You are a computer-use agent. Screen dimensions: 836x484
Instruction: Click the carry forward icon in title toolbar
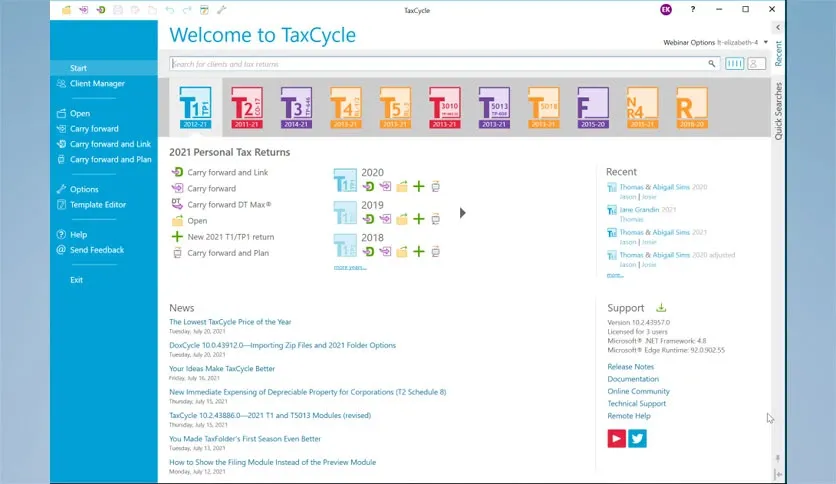83,10
